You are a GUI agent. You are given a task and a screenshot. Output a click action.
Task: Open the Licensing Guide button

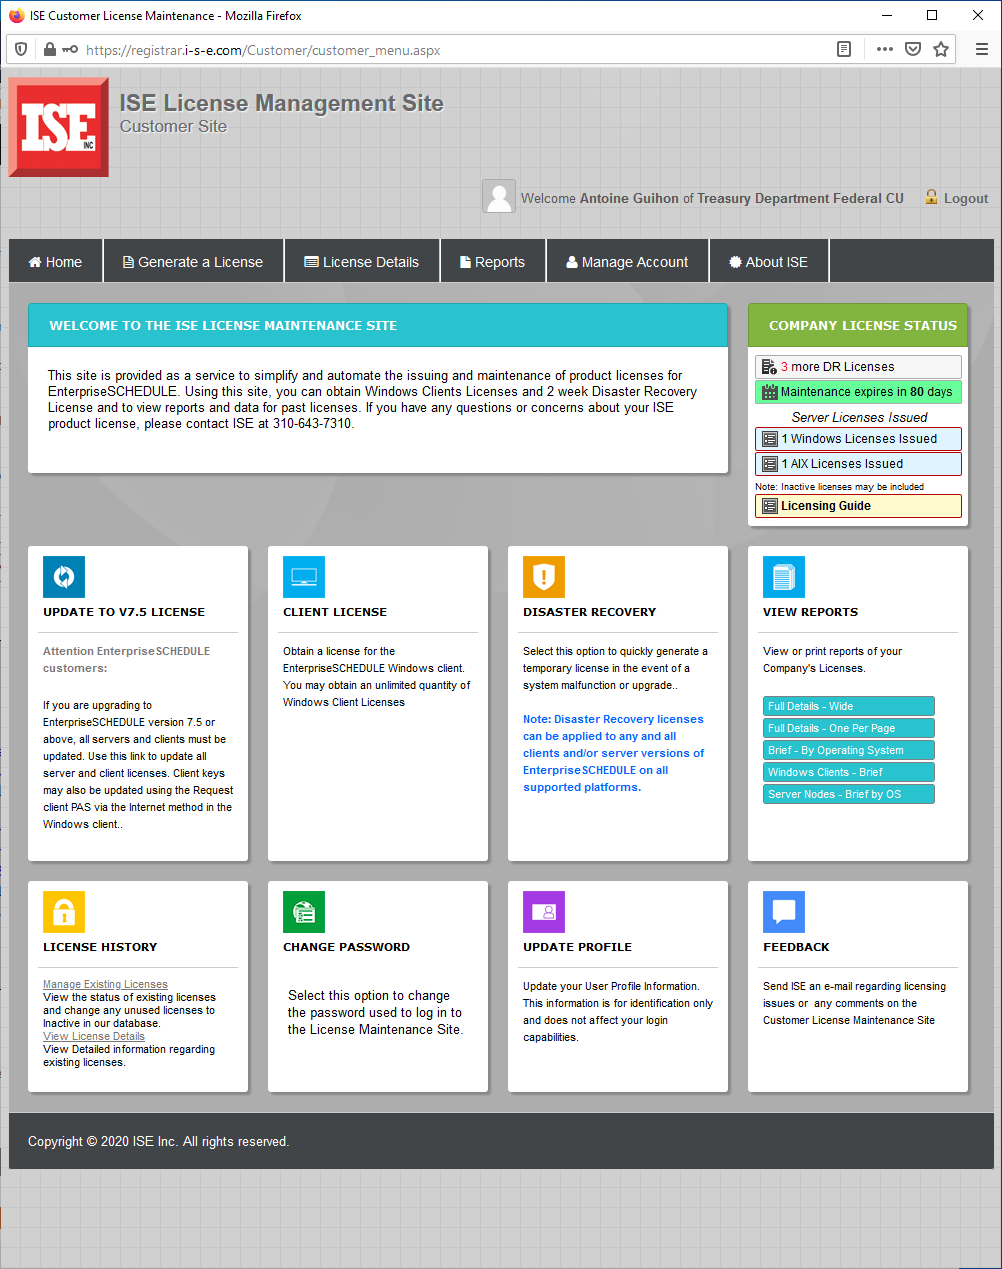pos(858,506)
